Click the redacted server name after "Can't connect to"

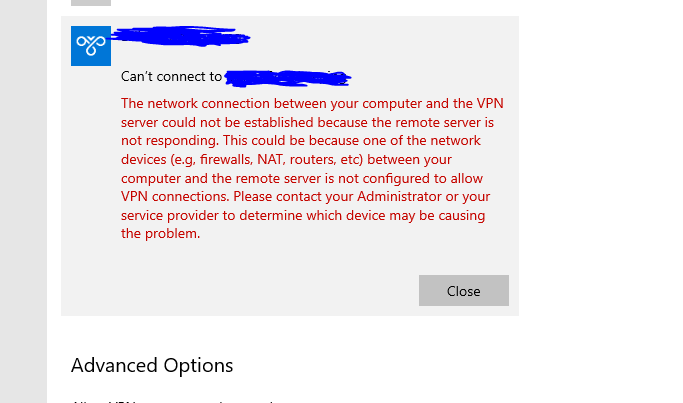click(288, 75)
